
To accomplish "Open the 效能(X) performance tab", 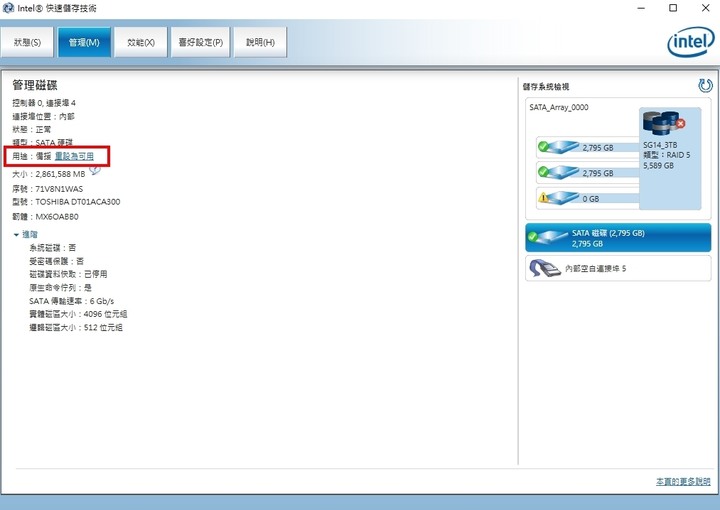I will pyautogui.click(x=141, y=42).
